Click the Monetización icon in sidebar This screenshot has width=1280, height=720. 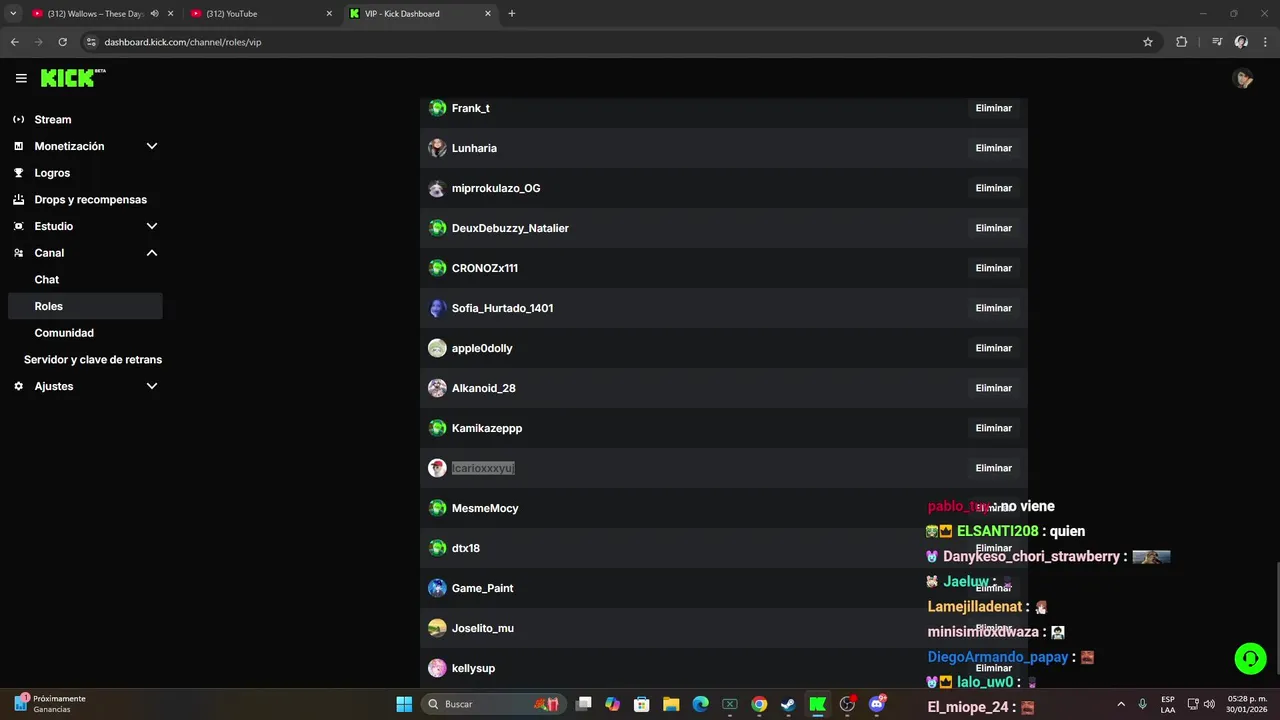coord(18,146)
